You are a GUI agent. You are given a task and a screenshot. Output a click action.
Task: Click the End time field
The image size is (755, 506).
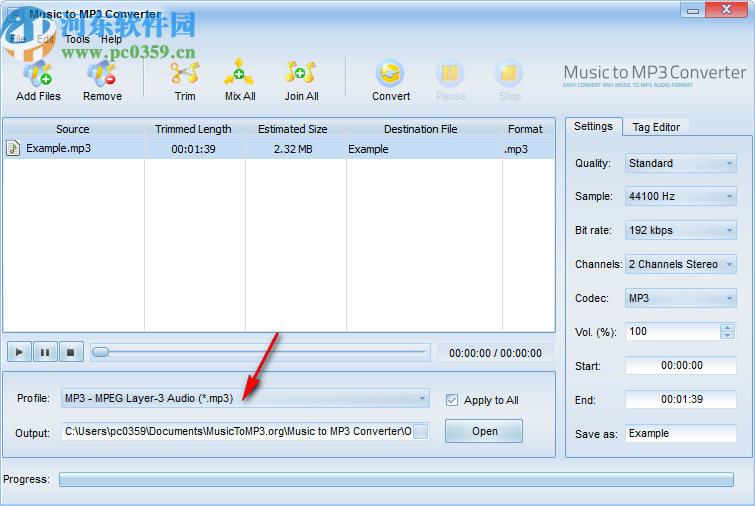(x=681, y=399)
